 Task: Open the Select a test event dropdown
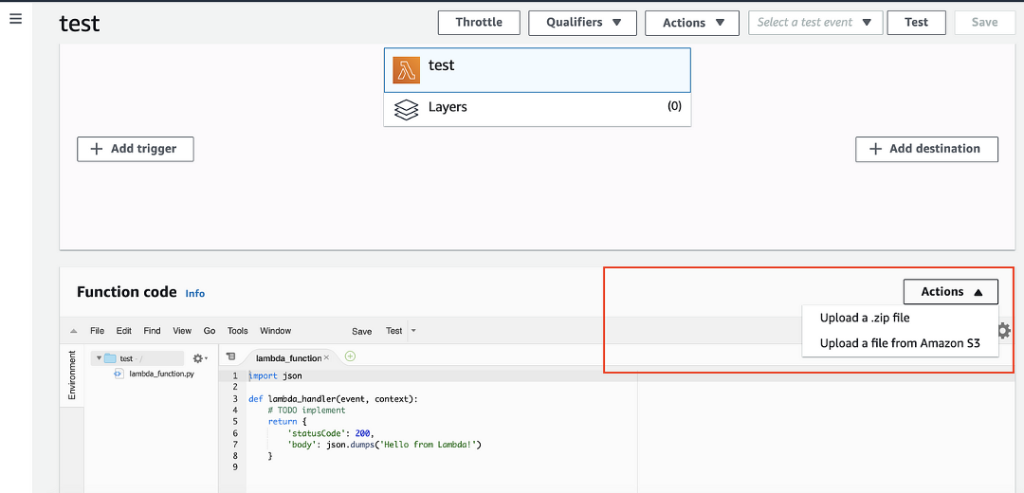[x=815, y=22]
